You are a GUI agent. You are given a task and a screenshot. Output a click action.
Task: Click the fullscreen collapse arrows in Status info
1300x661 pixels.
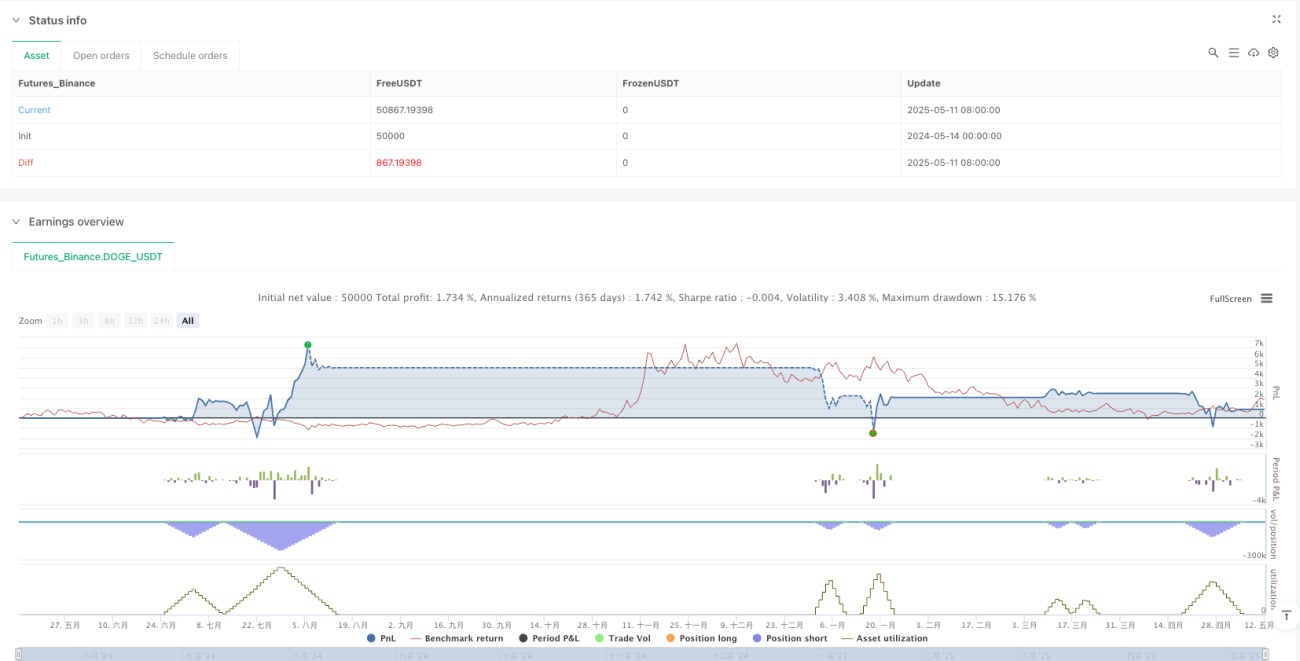point(1276,19)
